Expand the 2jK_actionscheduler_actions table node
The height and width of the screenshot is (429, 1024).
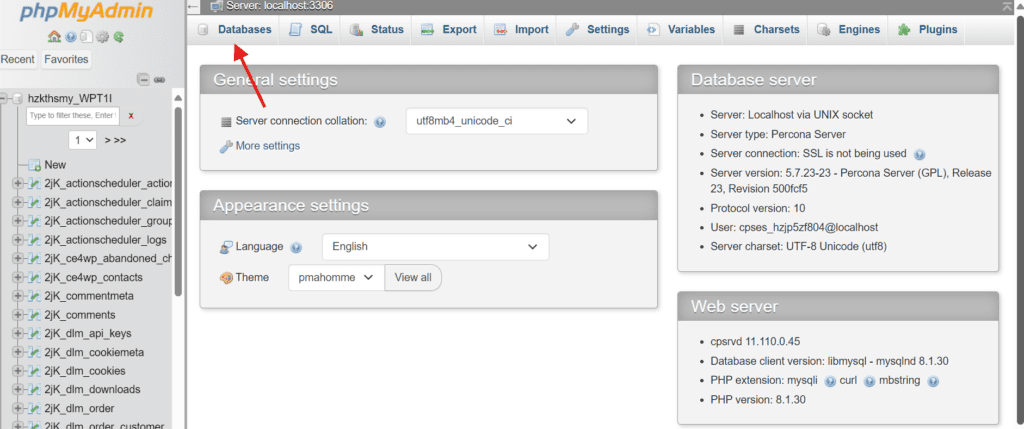pyautogui.click(x=18, y=183)
